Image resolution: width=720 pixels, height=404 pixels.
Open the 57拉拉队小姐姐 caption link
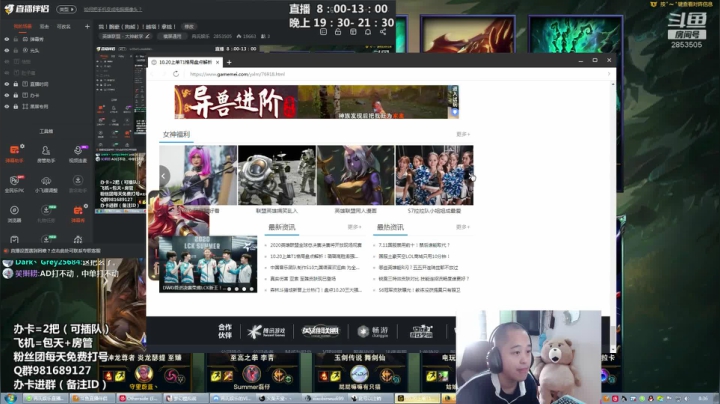[434, 211]
